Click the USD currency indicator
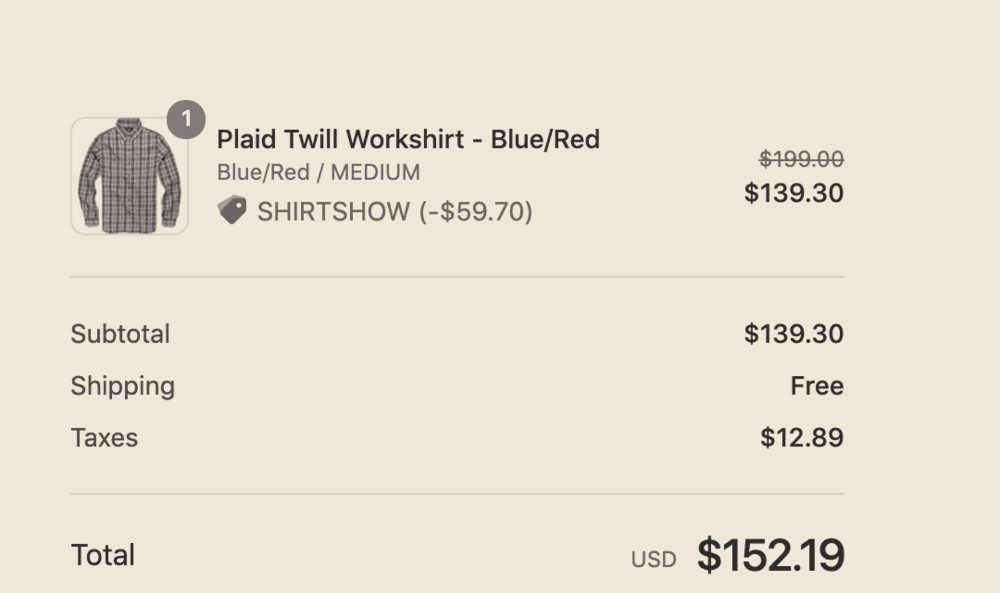 pos(653,559)
